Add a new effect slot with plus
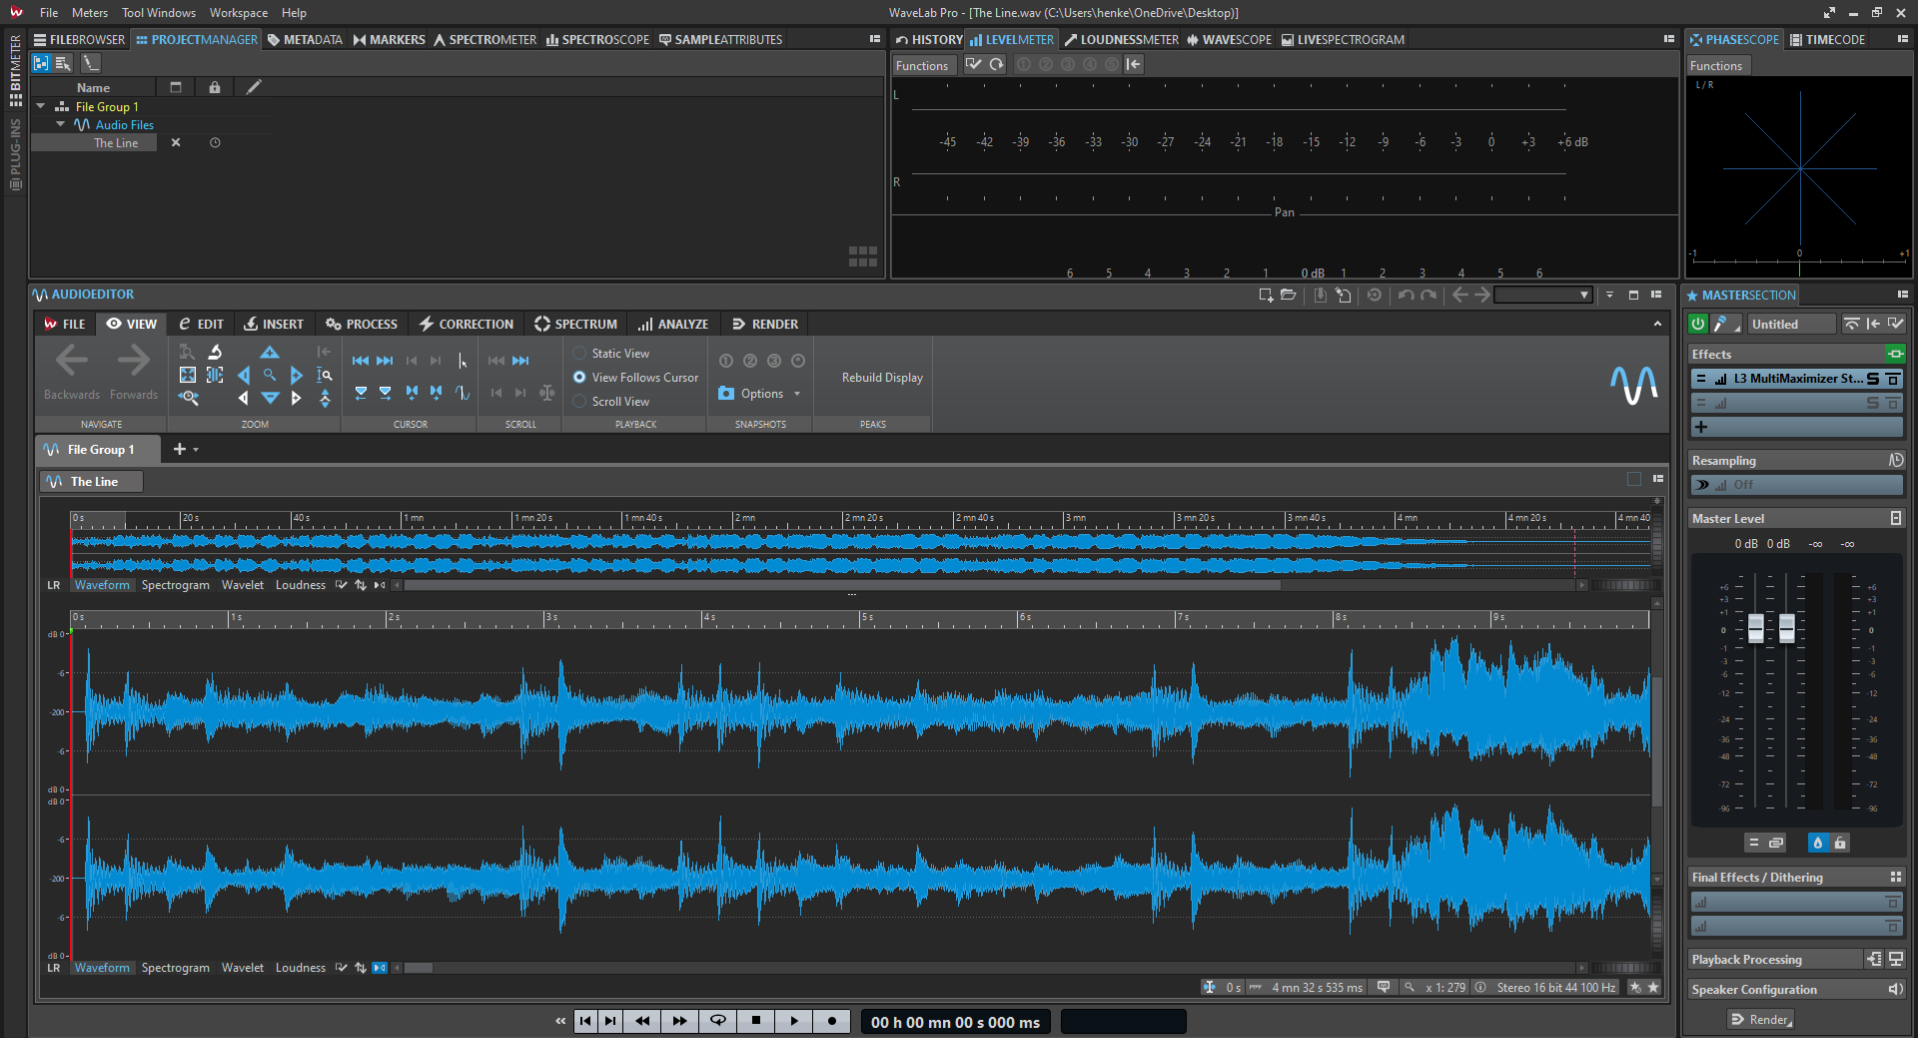This screenshot has width=1920, height=1038. (1701, 427)
